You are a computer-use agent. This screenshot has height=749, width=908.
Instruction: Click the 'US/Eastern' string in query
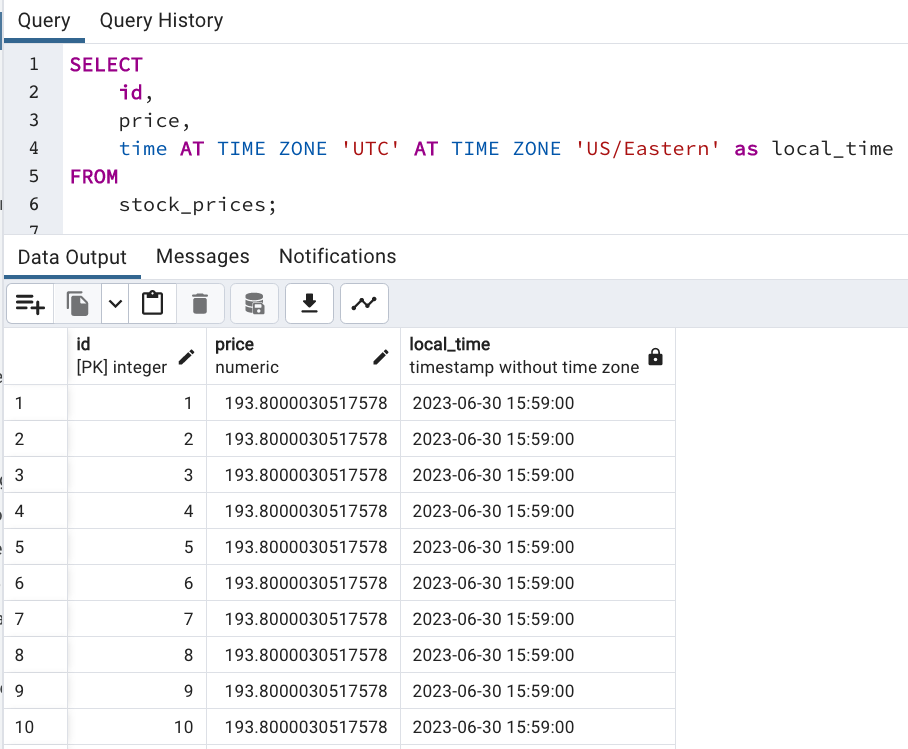647,149
